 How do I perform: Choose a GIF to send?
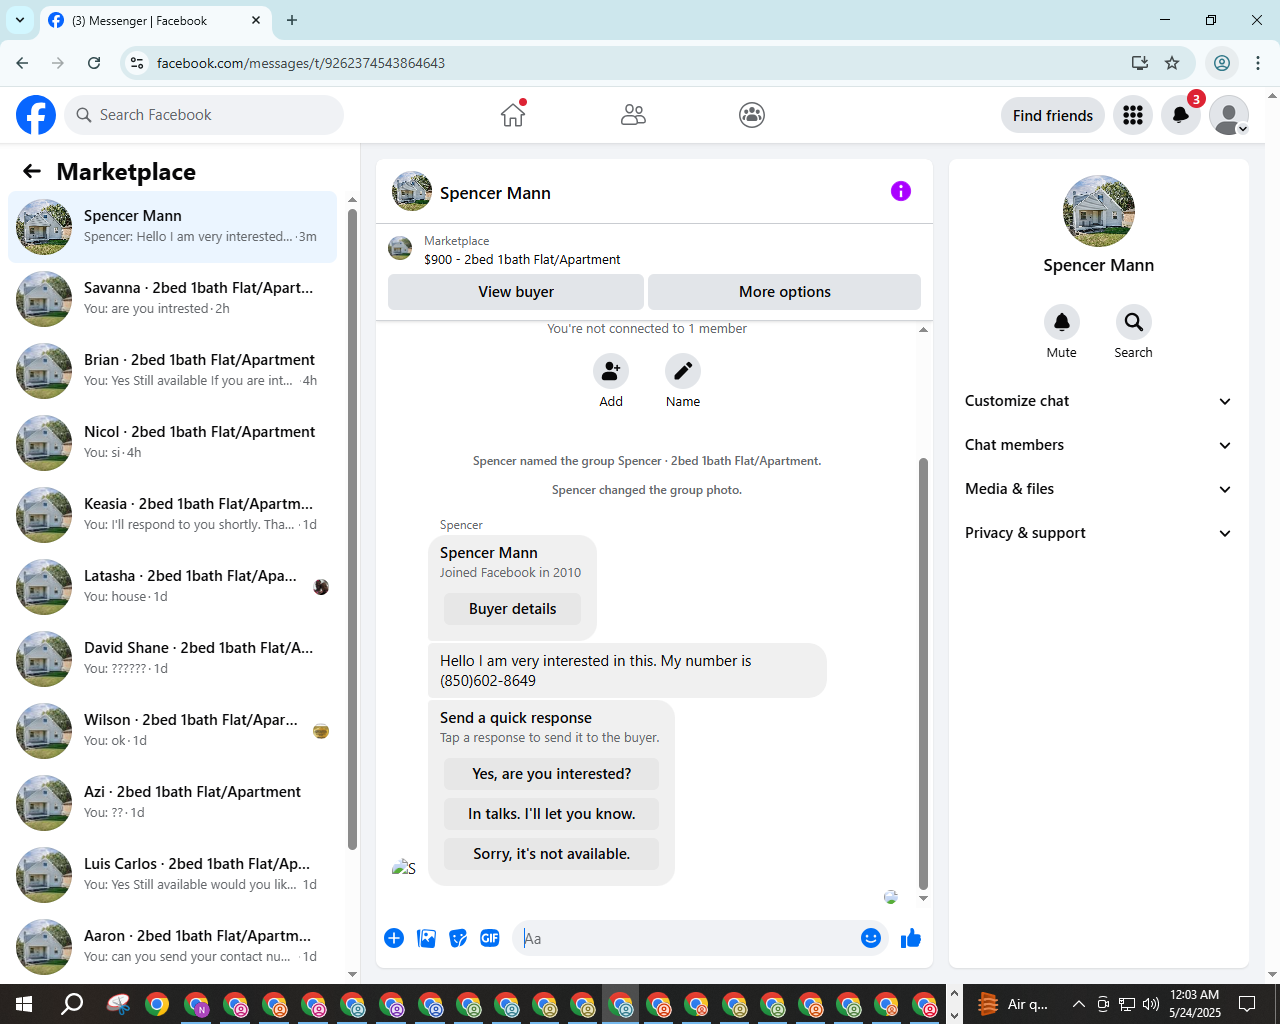(x=490, y=938)
